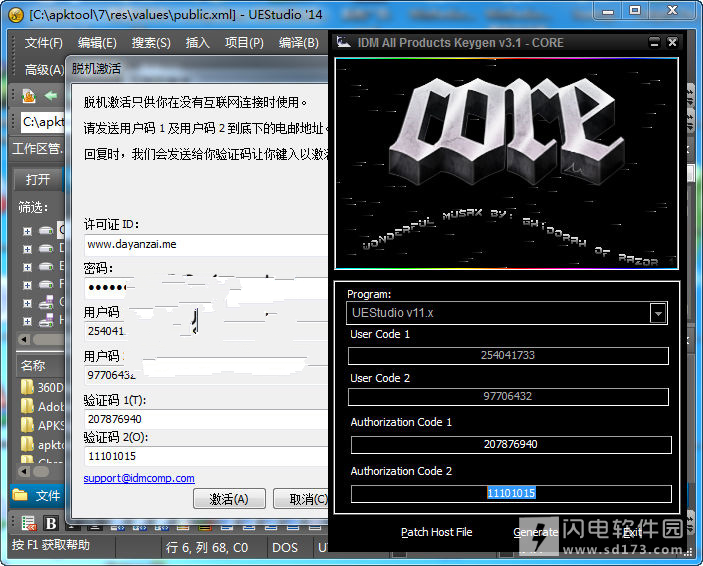Click left arrow of file list horizontal scrollbar
The image size is (703, 566).
24,471
